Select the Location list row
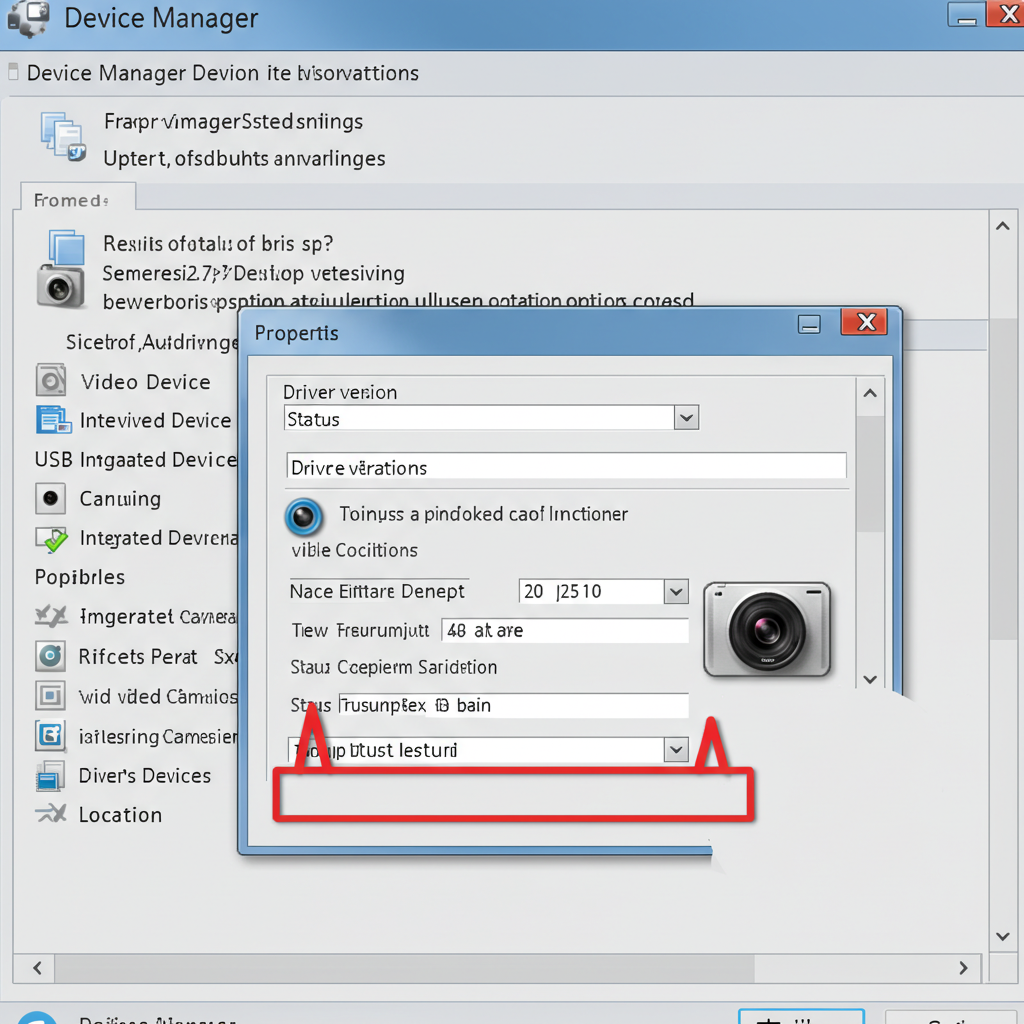Screen dimensions: 1024x1024 121,814
